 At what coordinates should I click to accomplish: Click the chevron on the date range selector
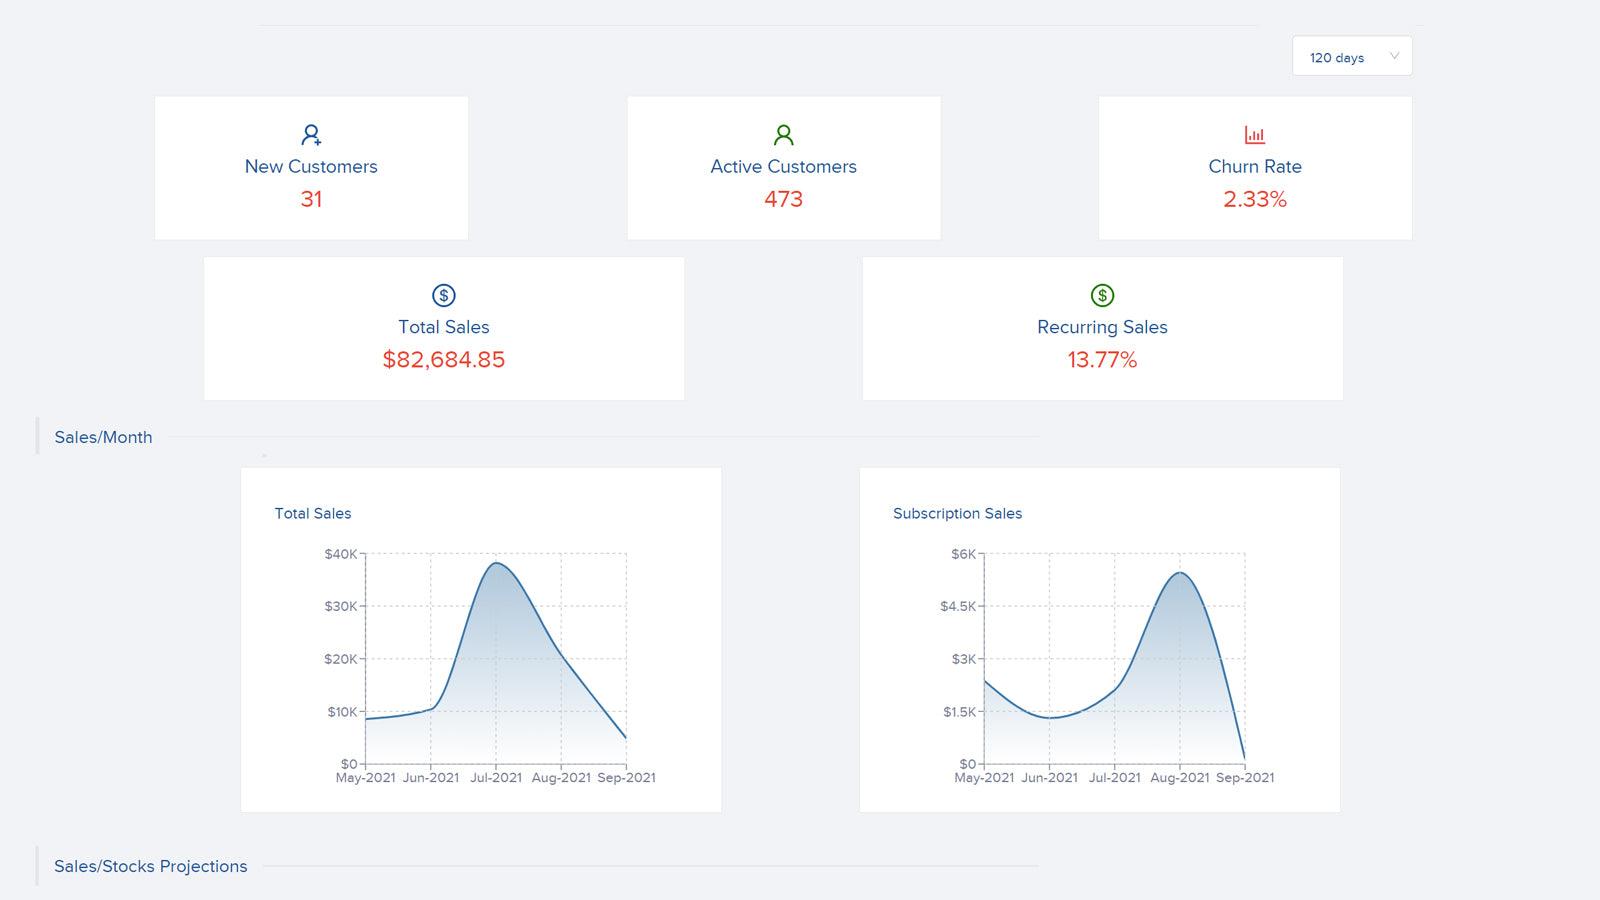[x=1394, y=56]
